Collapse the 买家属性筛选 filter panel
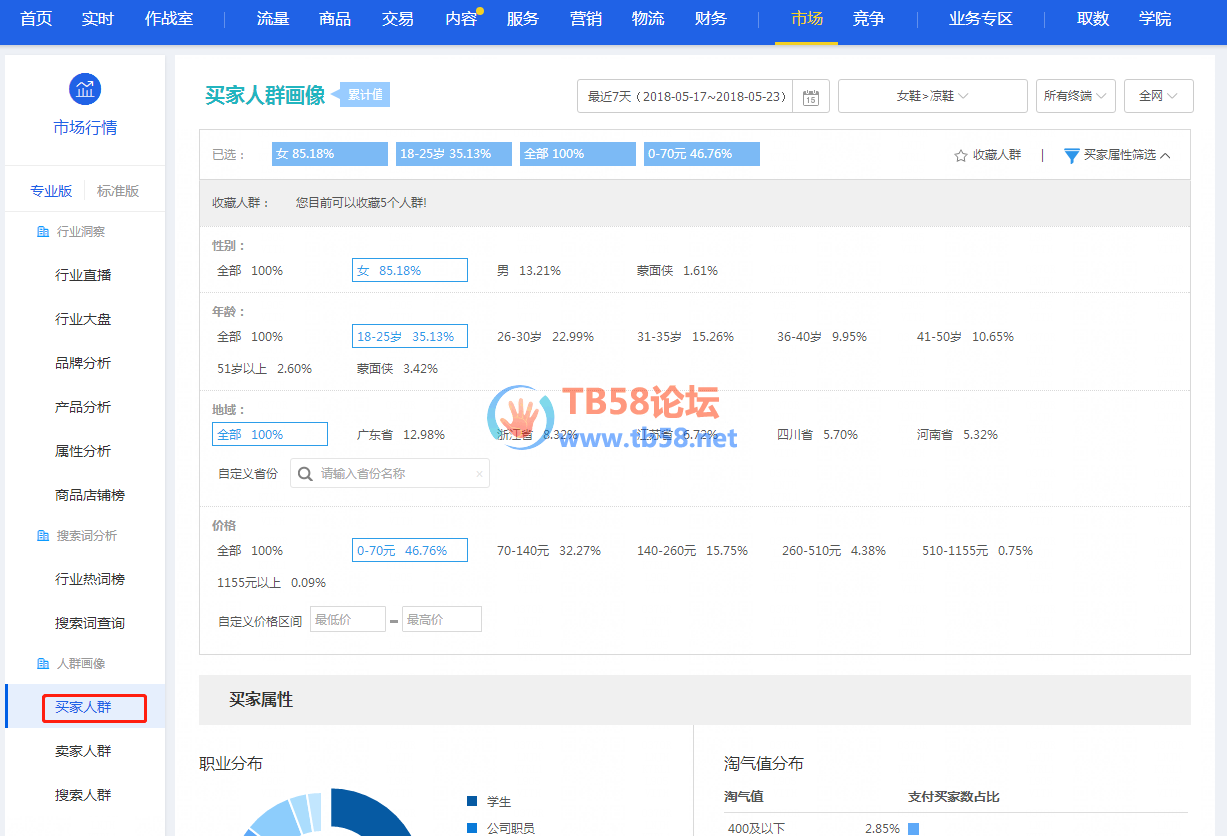Screen dimensions: 1227x836 [1165, 155]
